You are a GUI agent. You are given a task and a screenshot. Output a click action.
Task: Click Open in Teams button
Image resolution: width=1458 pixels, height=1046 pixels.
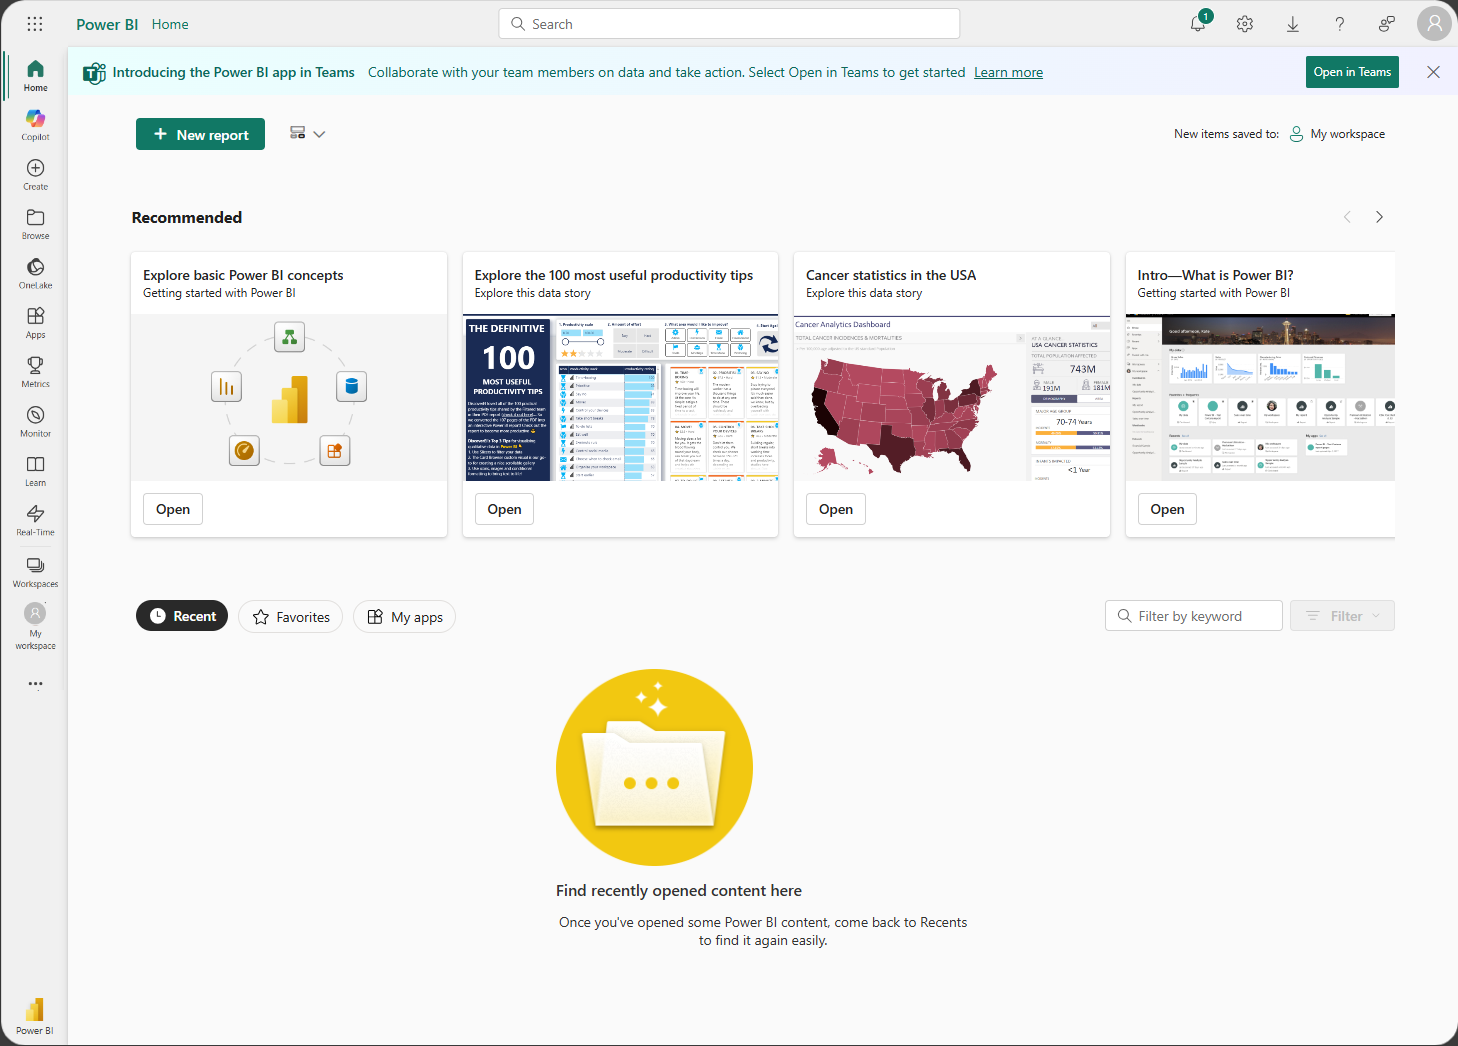point(1352,72)
